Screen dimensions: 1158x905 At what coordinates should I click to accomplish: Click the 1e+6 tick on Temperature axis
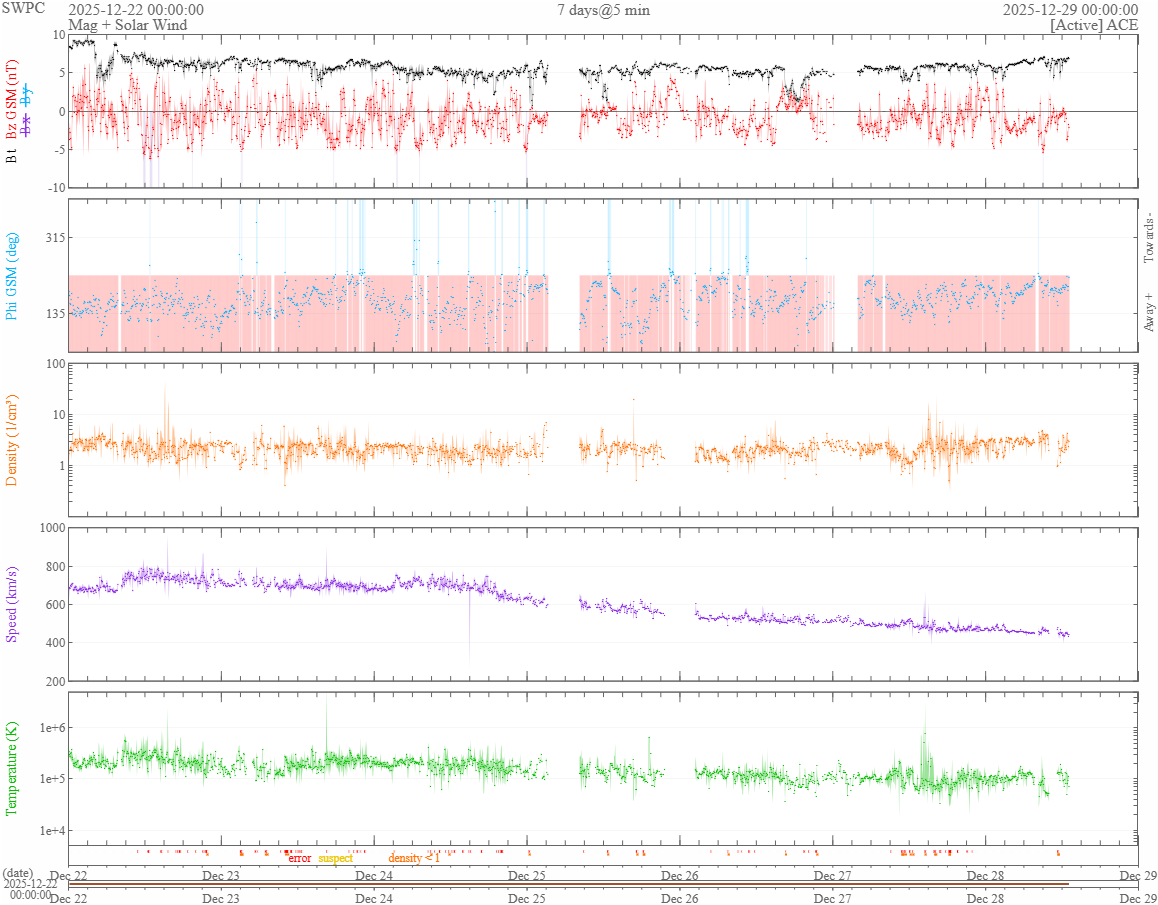point(51,728)
